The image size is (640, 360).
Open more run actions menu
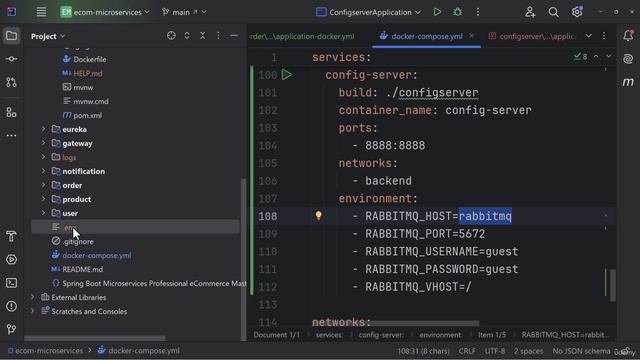(478, 12)
